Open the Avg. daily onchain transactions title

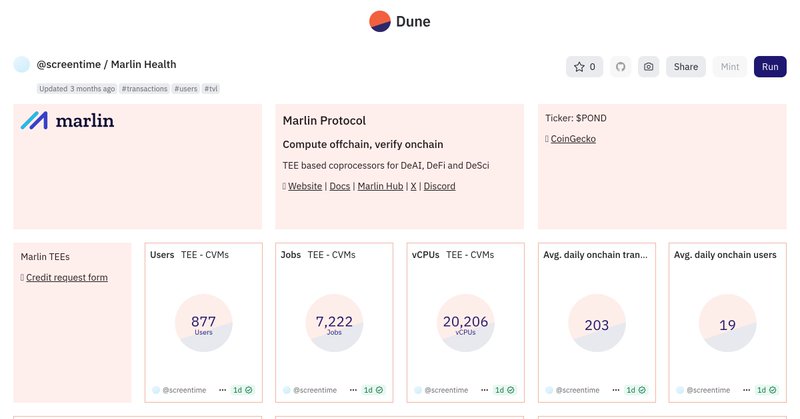pos(595,255)
